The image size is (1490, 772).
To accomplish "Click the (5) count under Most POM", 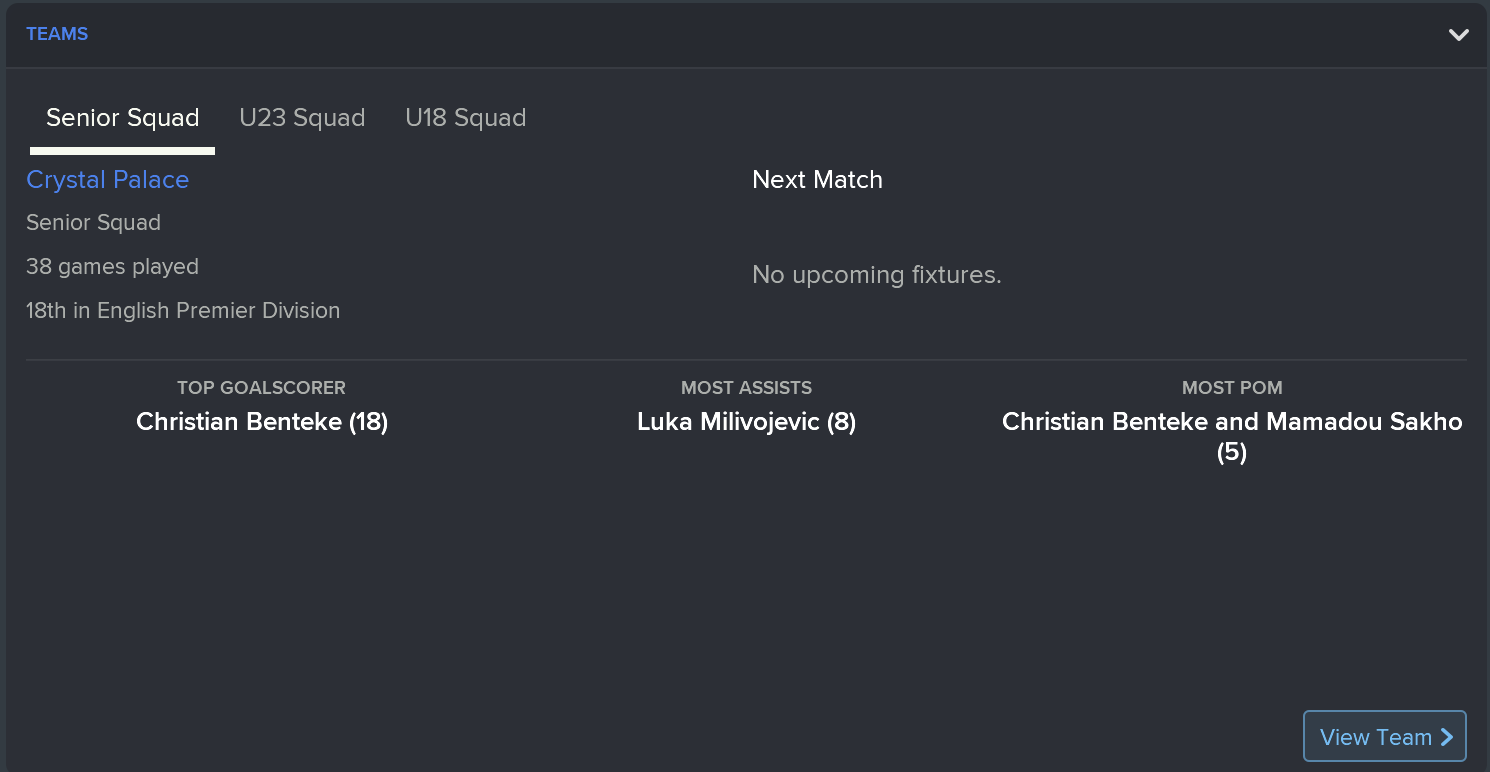I will tap(1231, 453).
